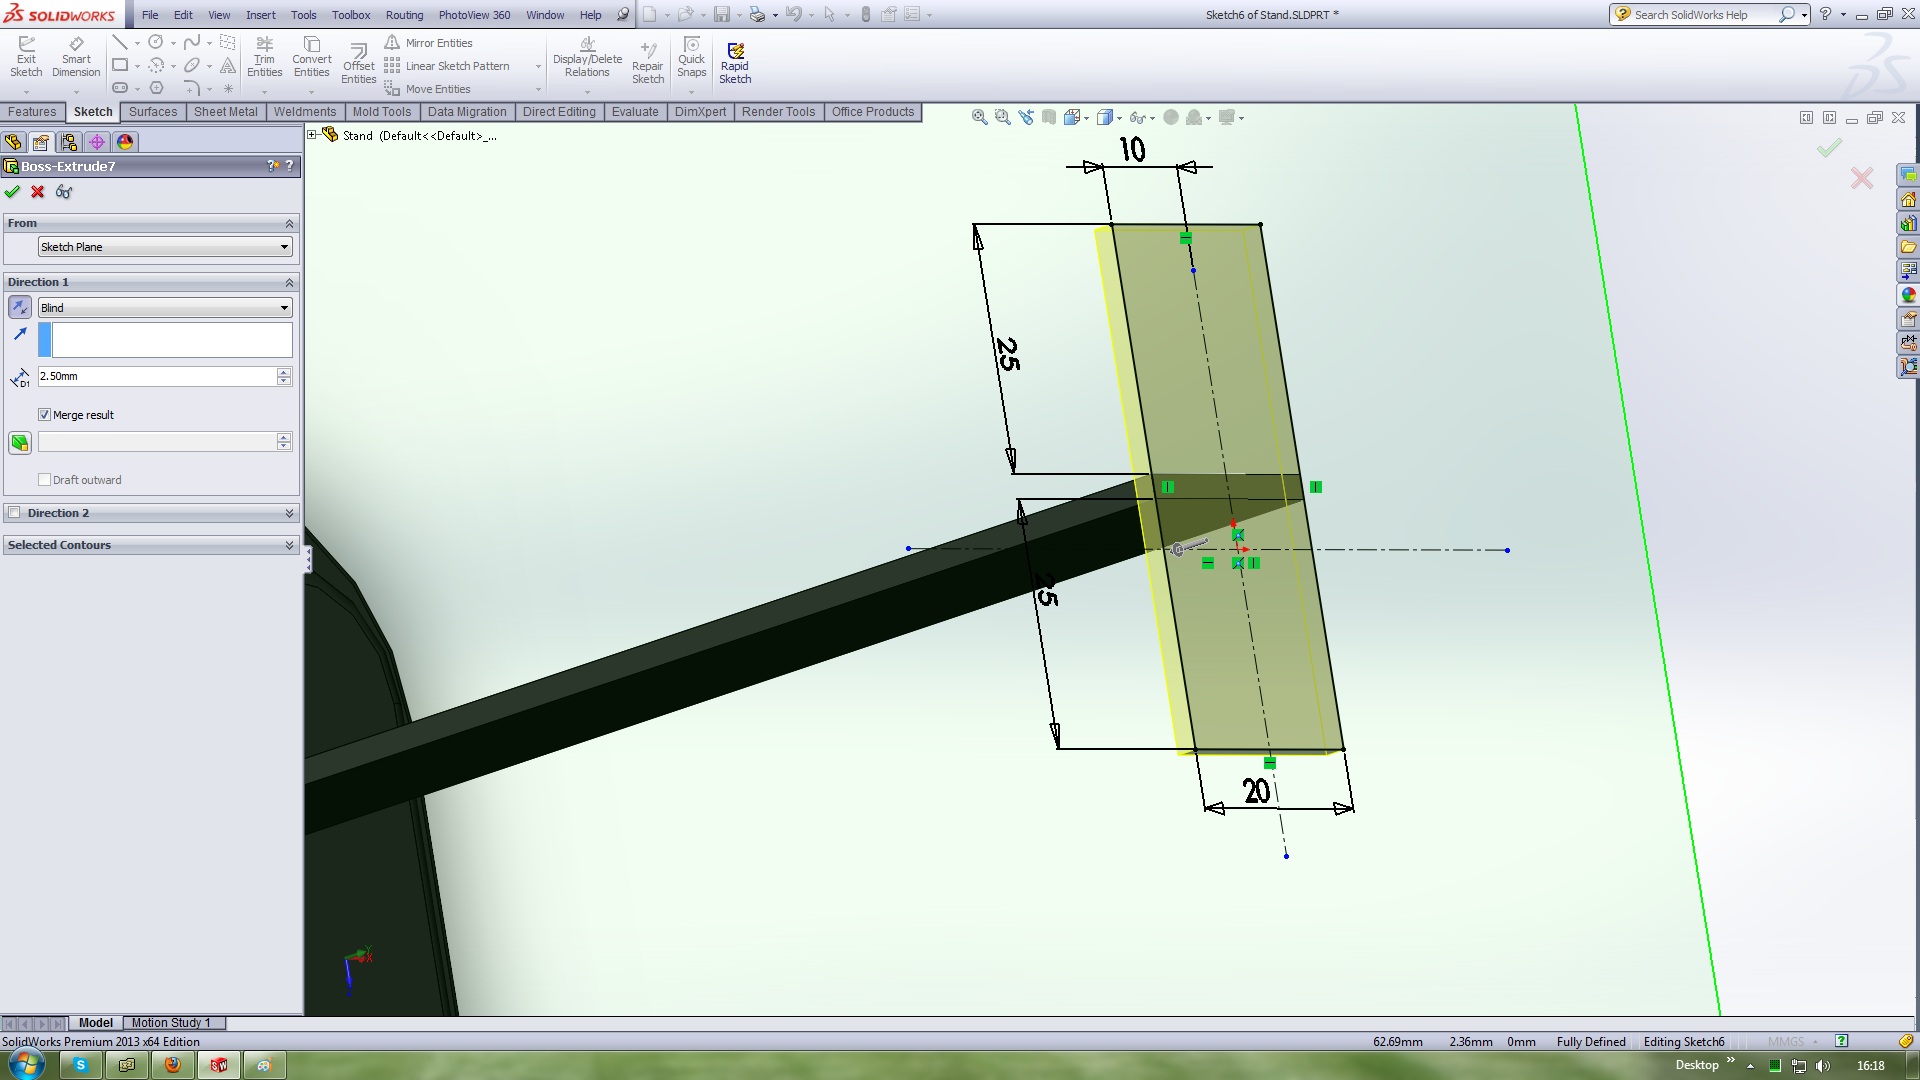Open the From Sketch Plane dropdown
1920x1080 pixels.
click(x=165, y=247)
